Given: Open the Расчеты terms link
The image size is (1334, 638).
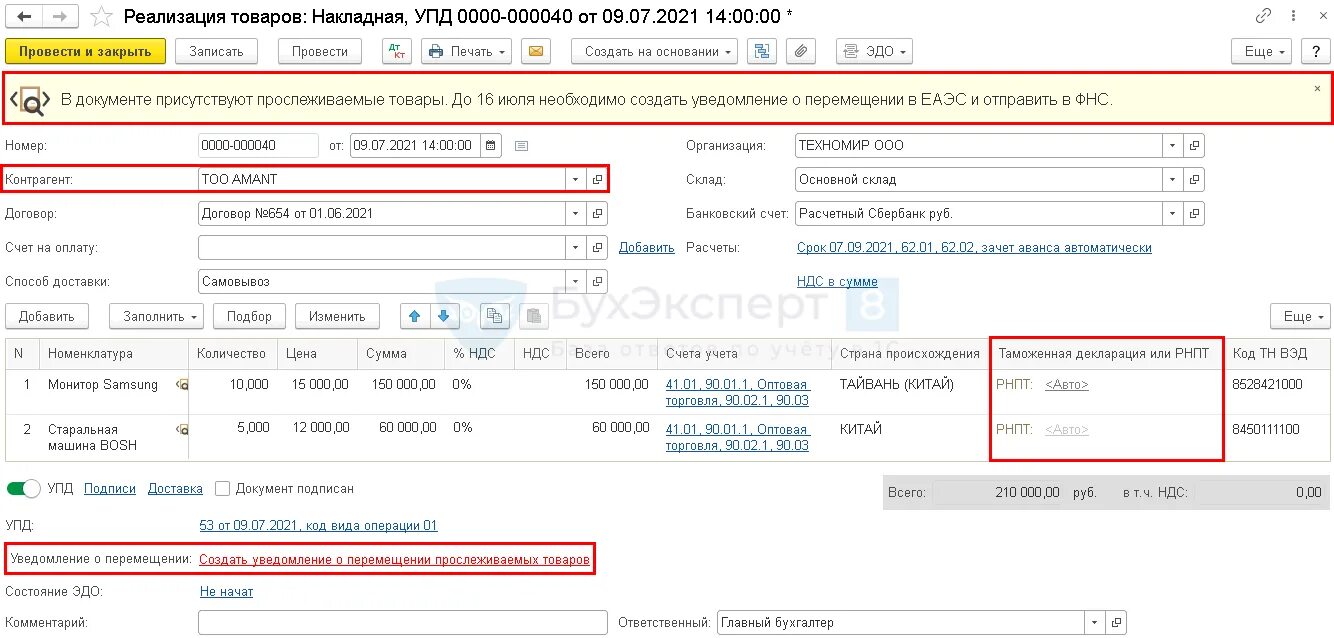Looking at the screenshot, I should 974,248.
